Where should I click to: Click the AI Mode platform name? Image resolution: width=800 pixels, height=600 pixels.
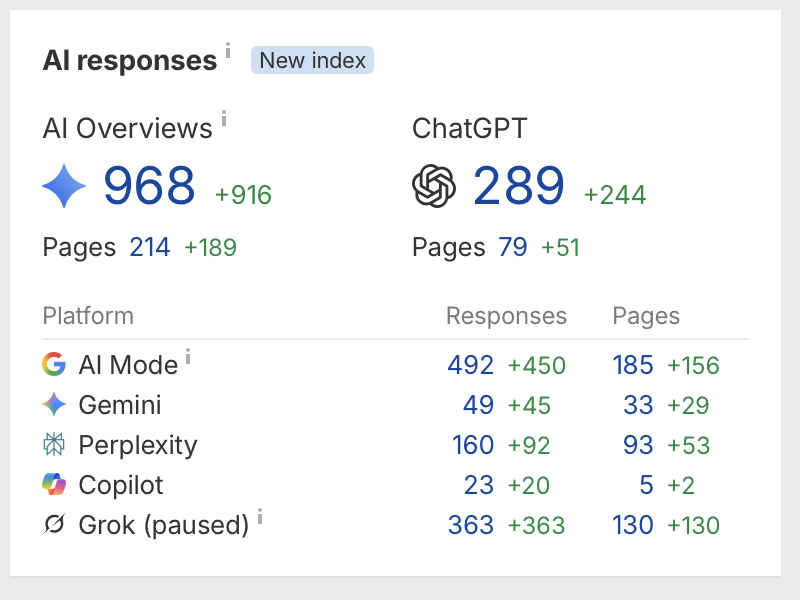(x=128, y=365)
